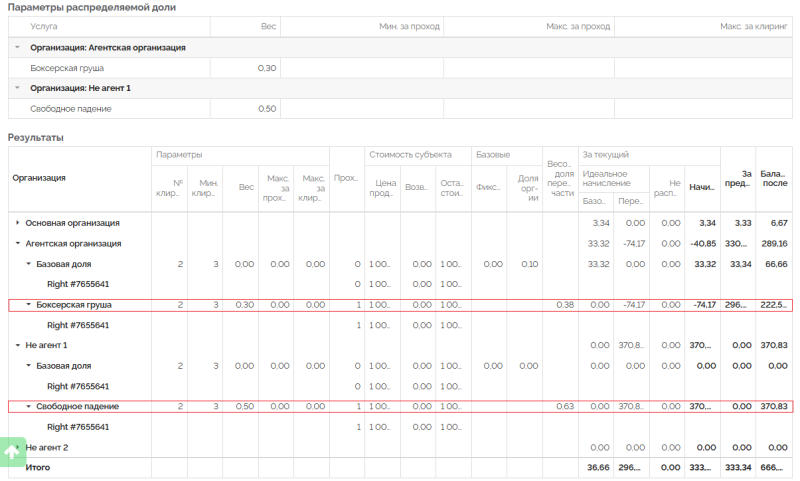Collapse the 'Организация: Не агент 1' group
This screenshot has height=481, width=800.
(x=18, y=88)
